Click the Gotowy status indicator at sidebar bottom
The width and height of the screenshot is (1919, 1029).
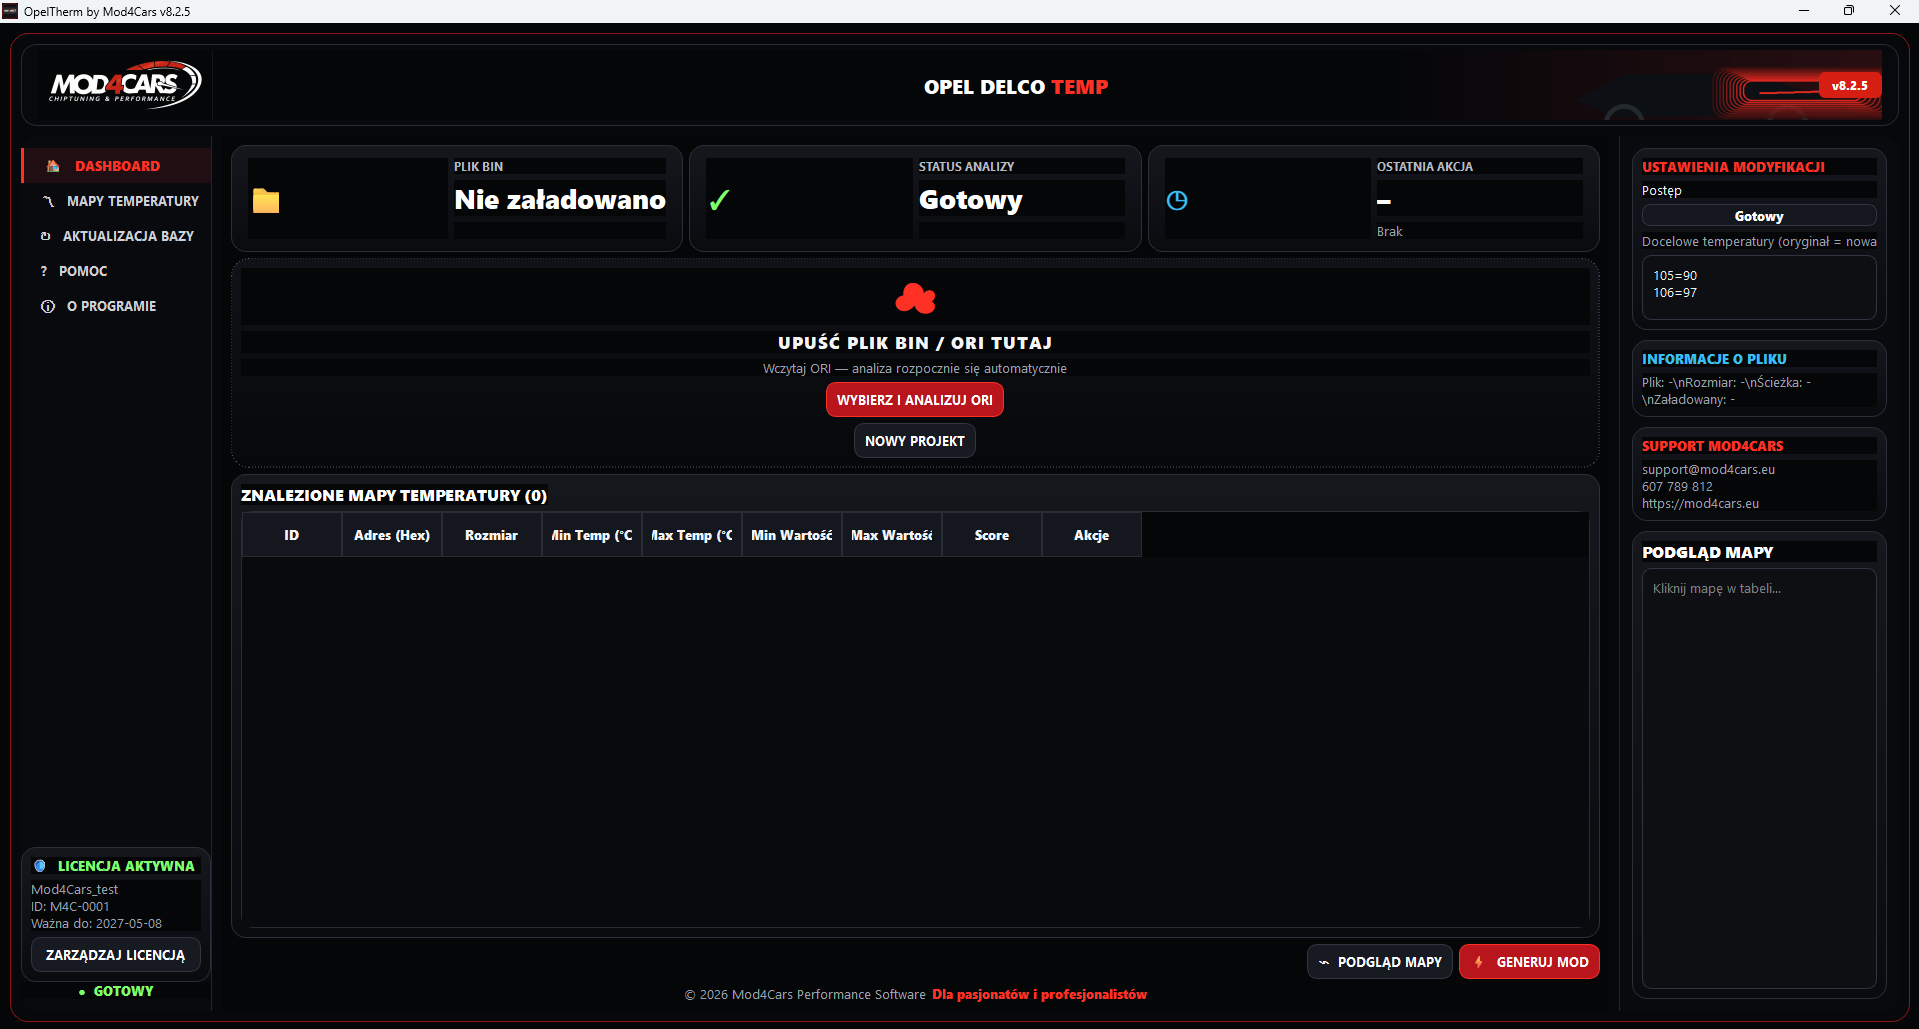[116, 991]
